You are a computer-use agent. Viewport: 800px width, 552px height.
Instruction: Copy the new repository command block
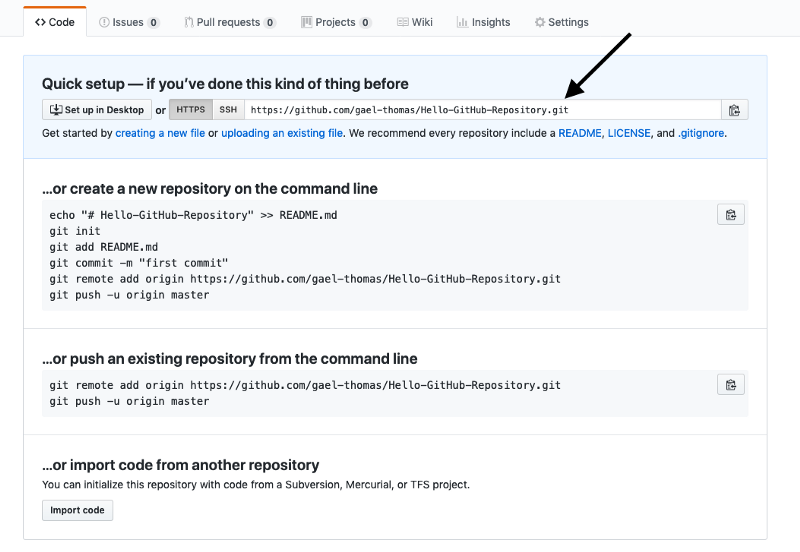(731, 214)
